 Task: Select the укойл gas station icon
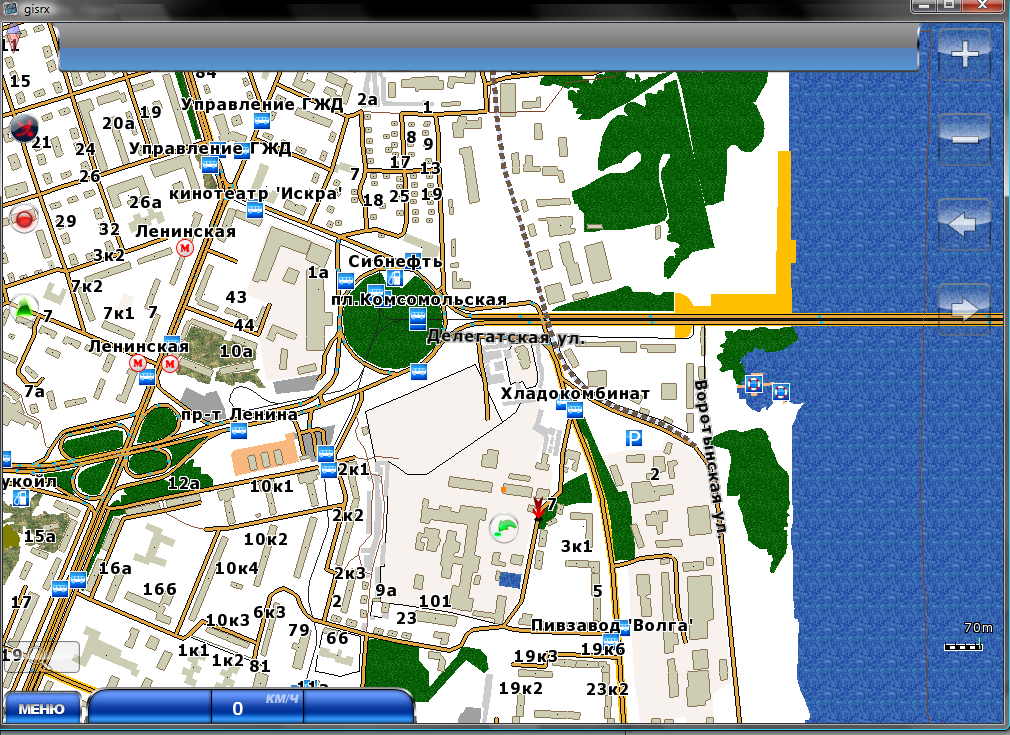(21, 498)
